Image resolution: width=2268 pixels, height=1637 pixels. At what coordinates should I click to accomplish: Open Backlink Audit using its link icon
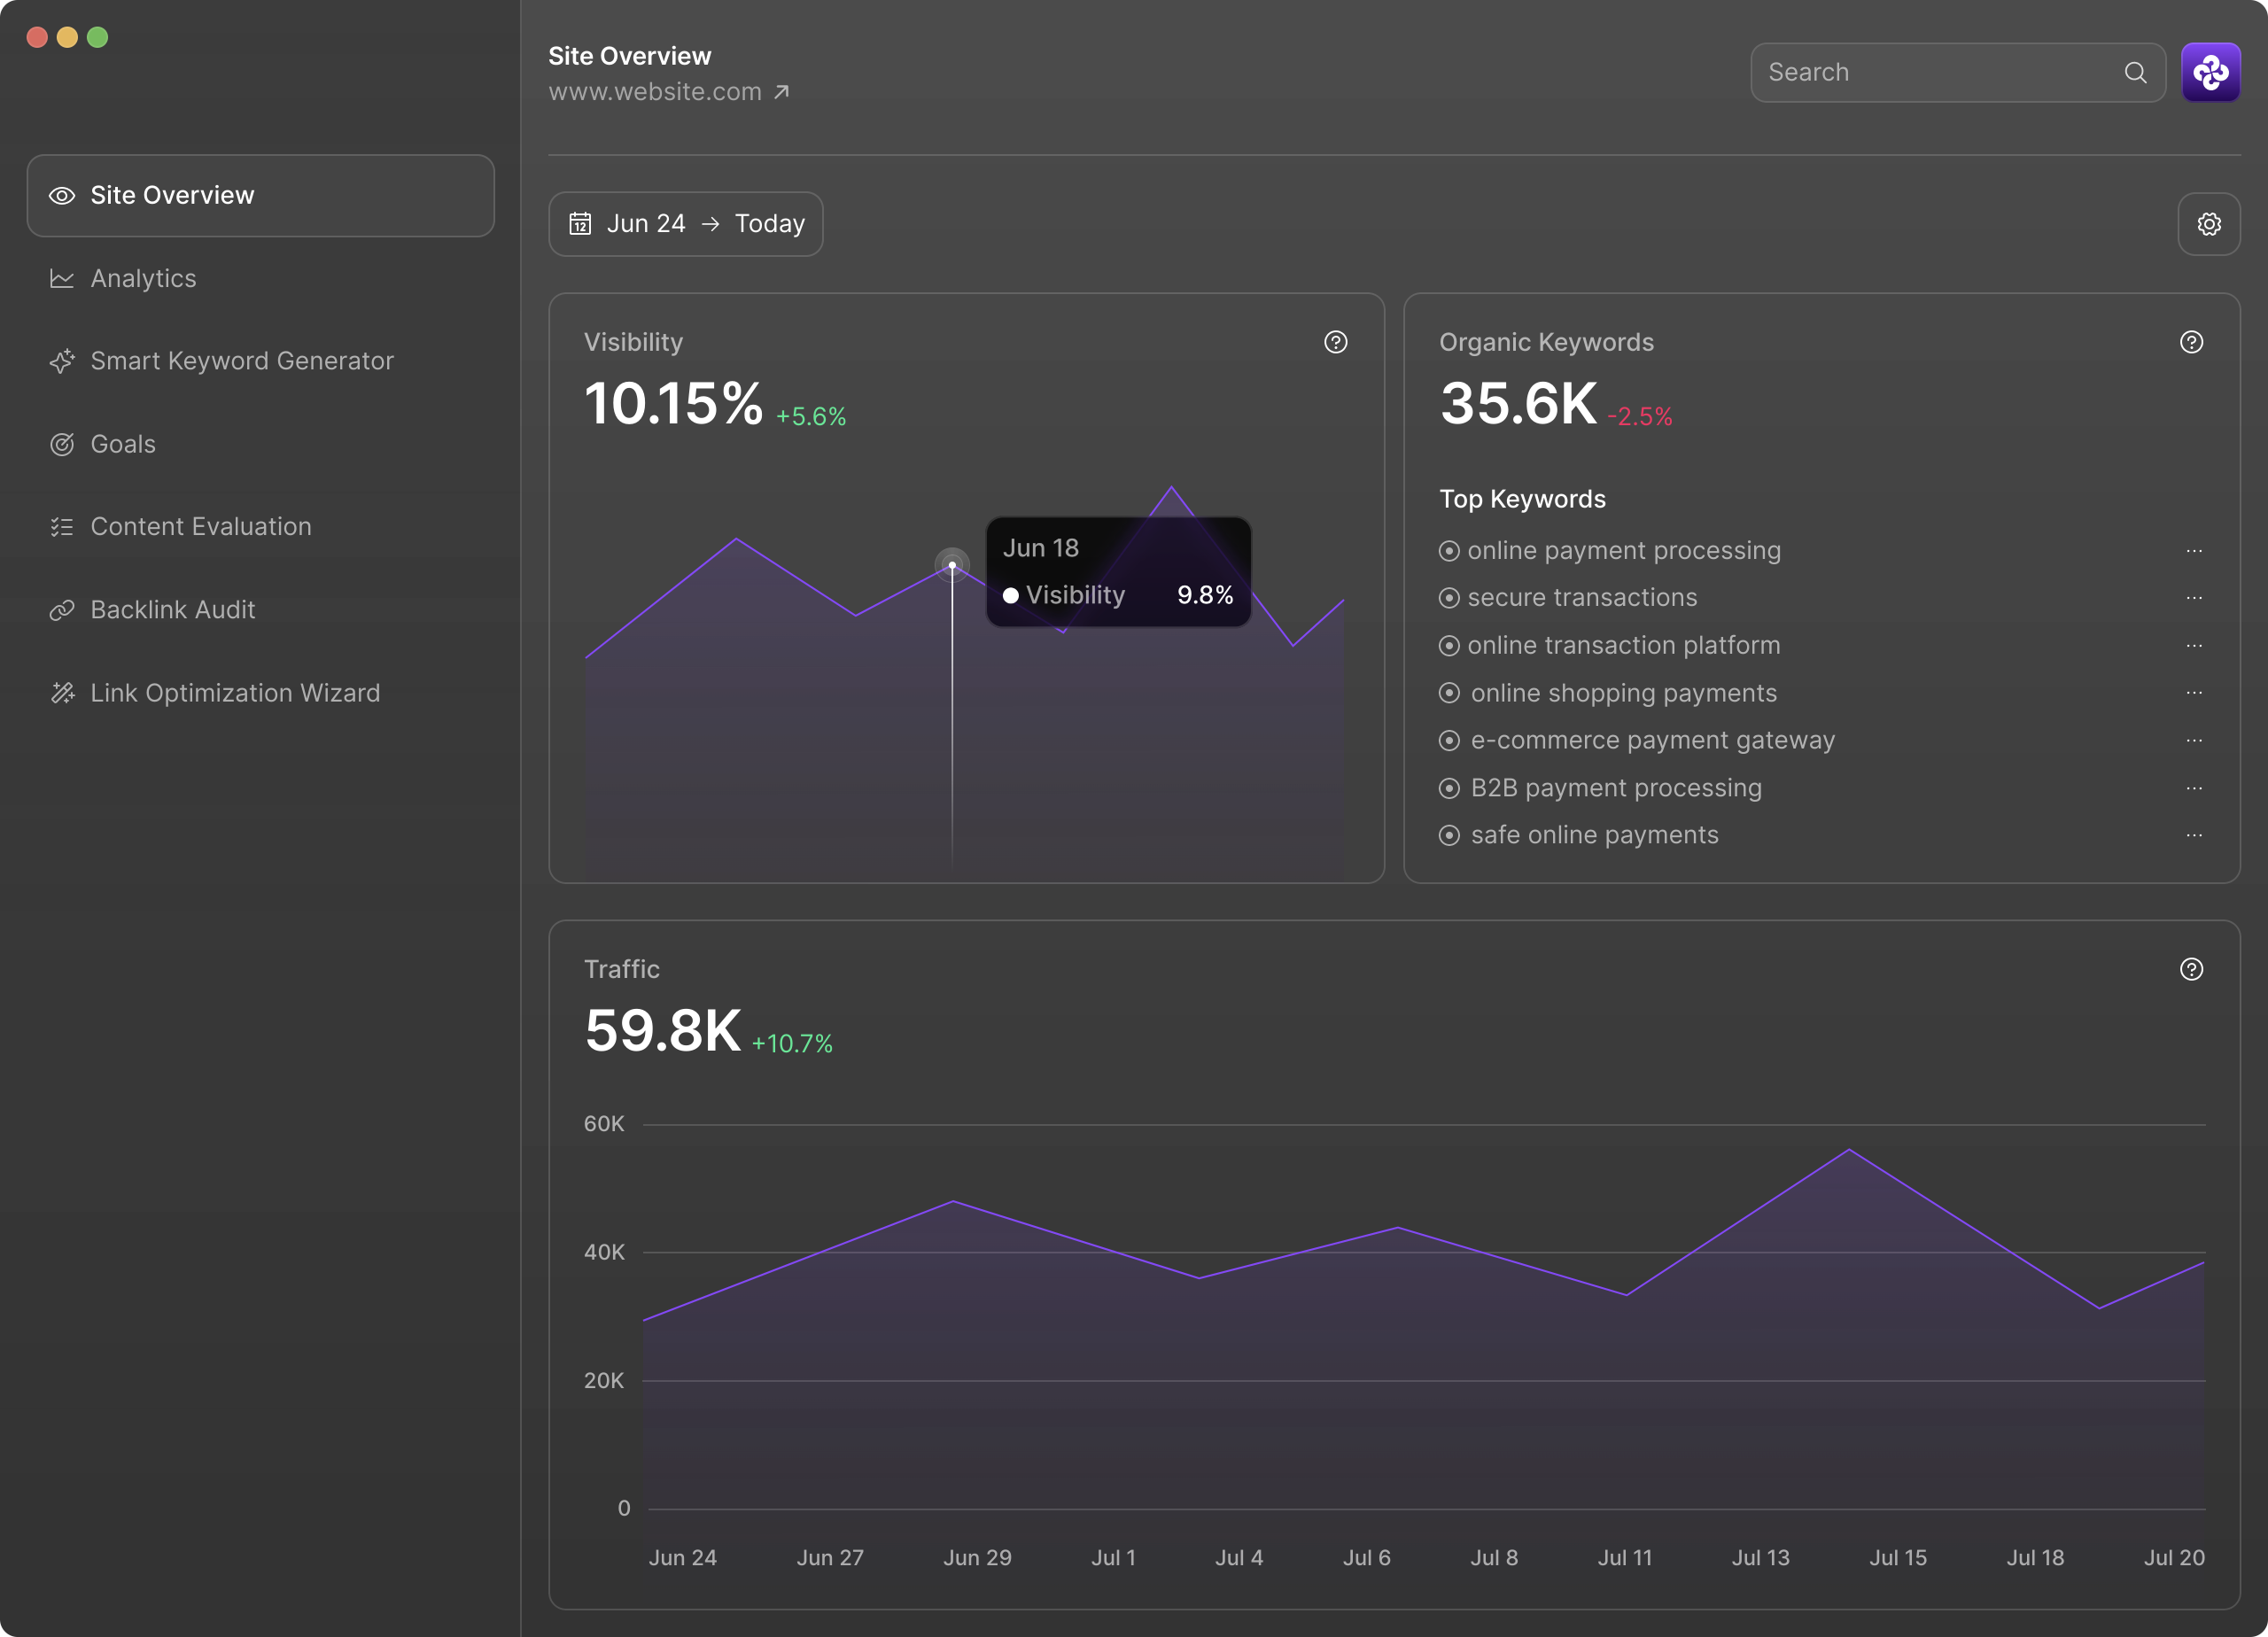pos(62,609)
